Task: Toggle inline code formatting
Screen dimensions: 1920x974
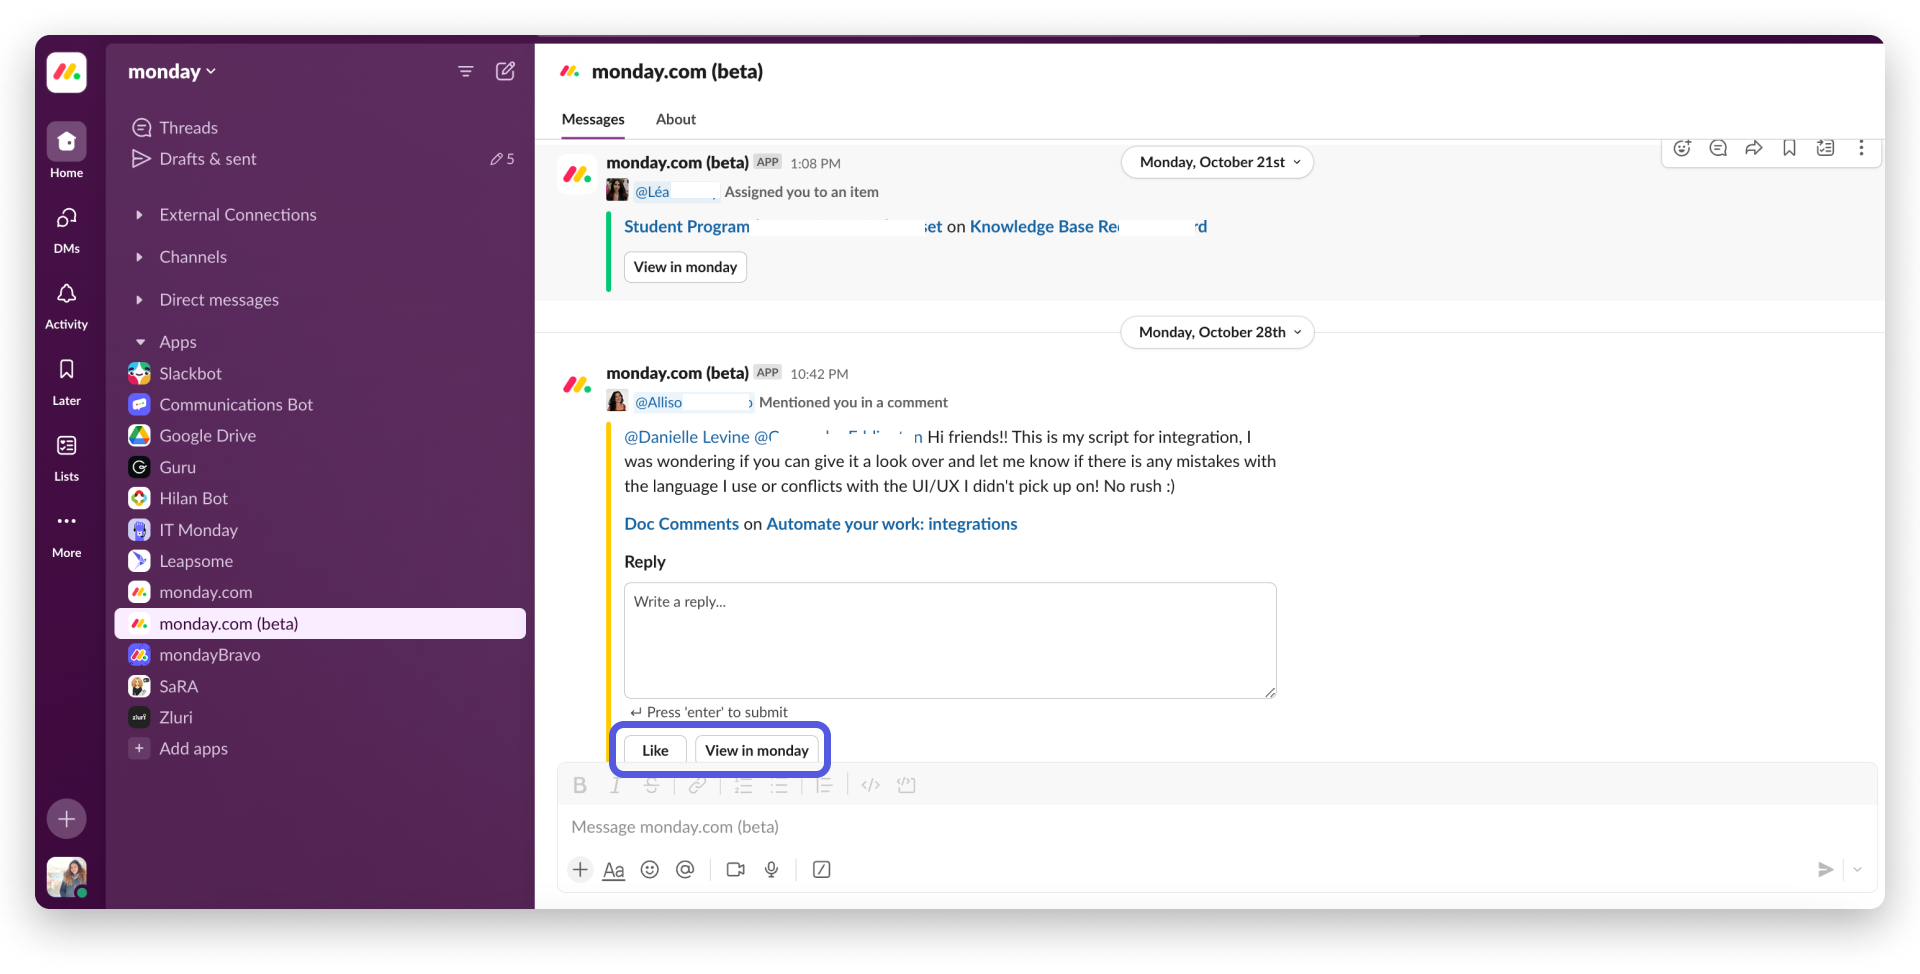Action: tap(871, 785)
